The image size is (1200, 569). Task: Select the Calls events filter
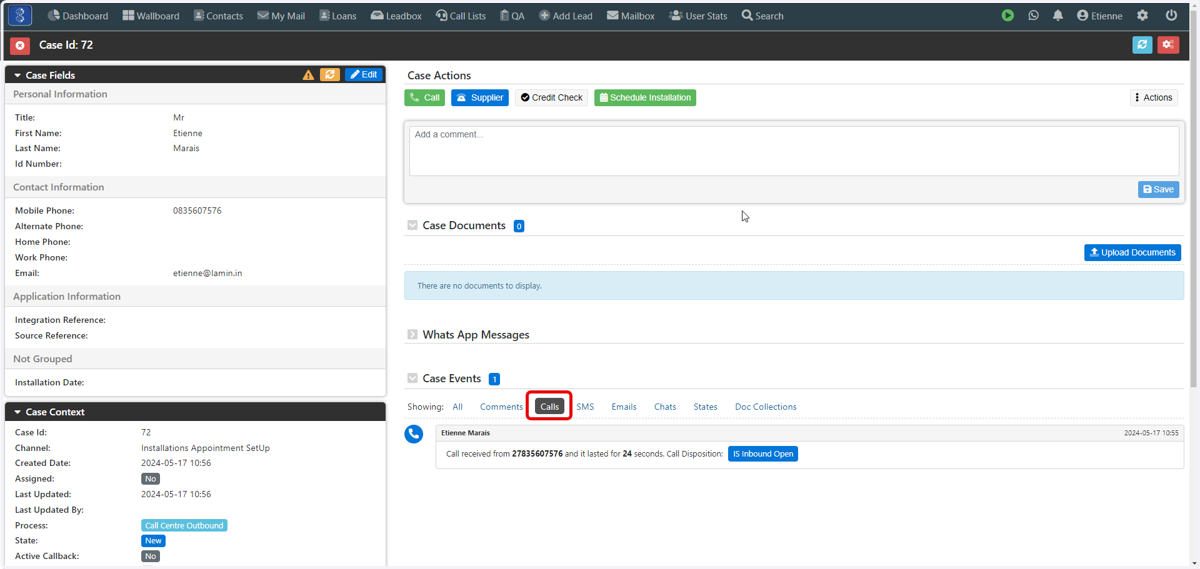pyautogui.click(x=549, y=407)
